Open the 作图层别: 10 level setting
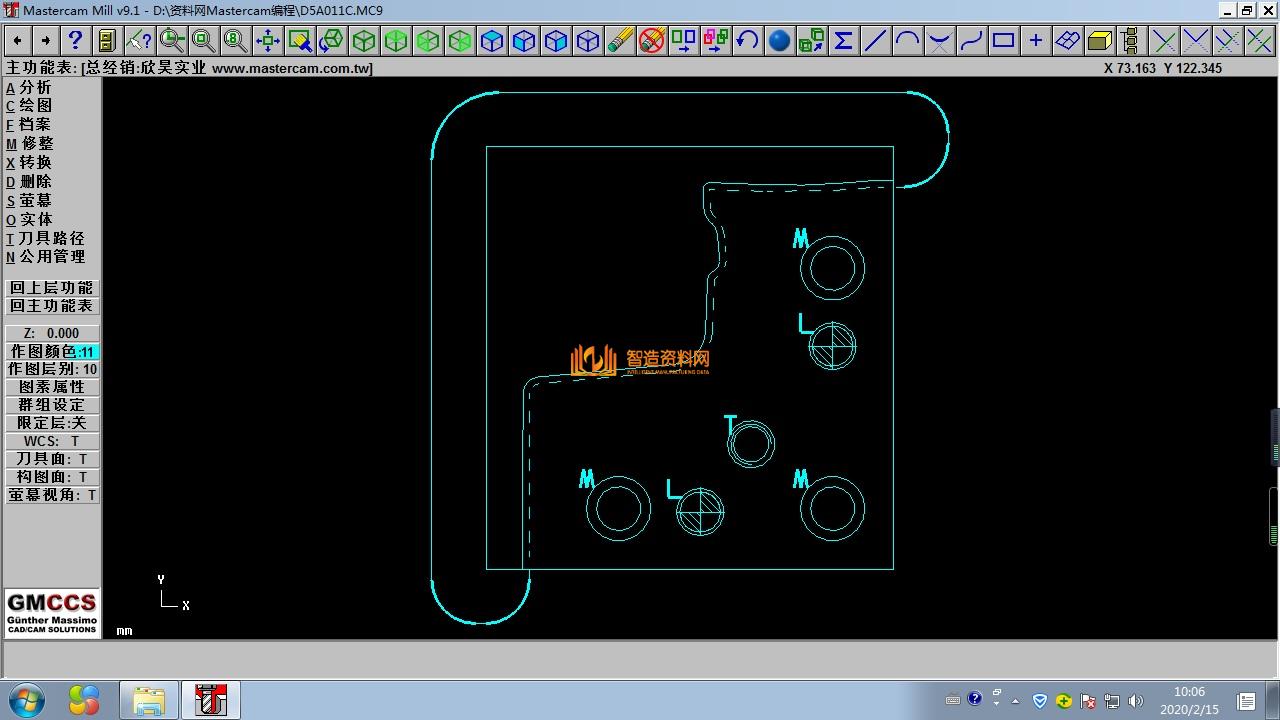1280x720 pixels. tap(52, 369)
